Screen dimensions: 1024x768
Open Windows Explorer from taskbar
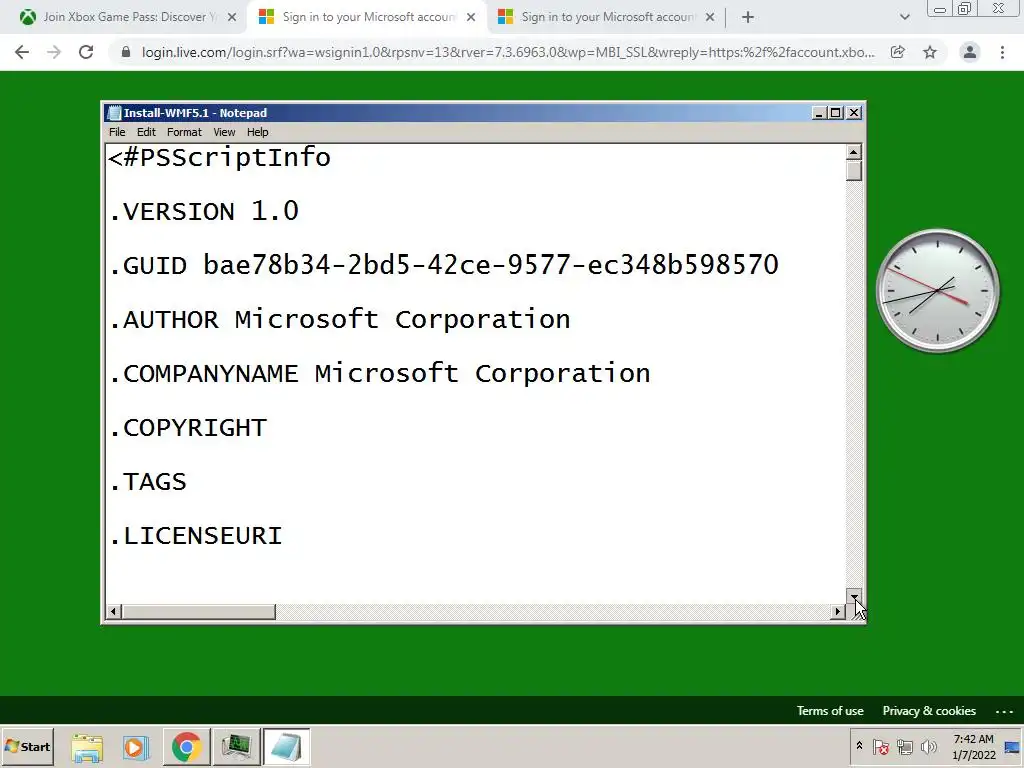click(x=87, y=747)
